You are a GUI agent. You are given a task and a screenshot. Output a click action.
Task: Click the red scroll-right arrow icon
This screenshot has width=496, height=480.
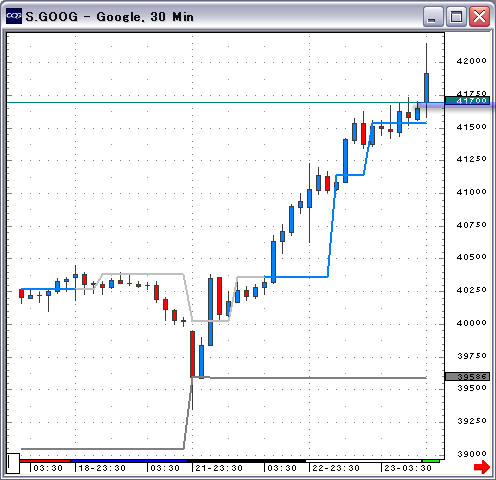pyautogui.click(x=482, y=467)
